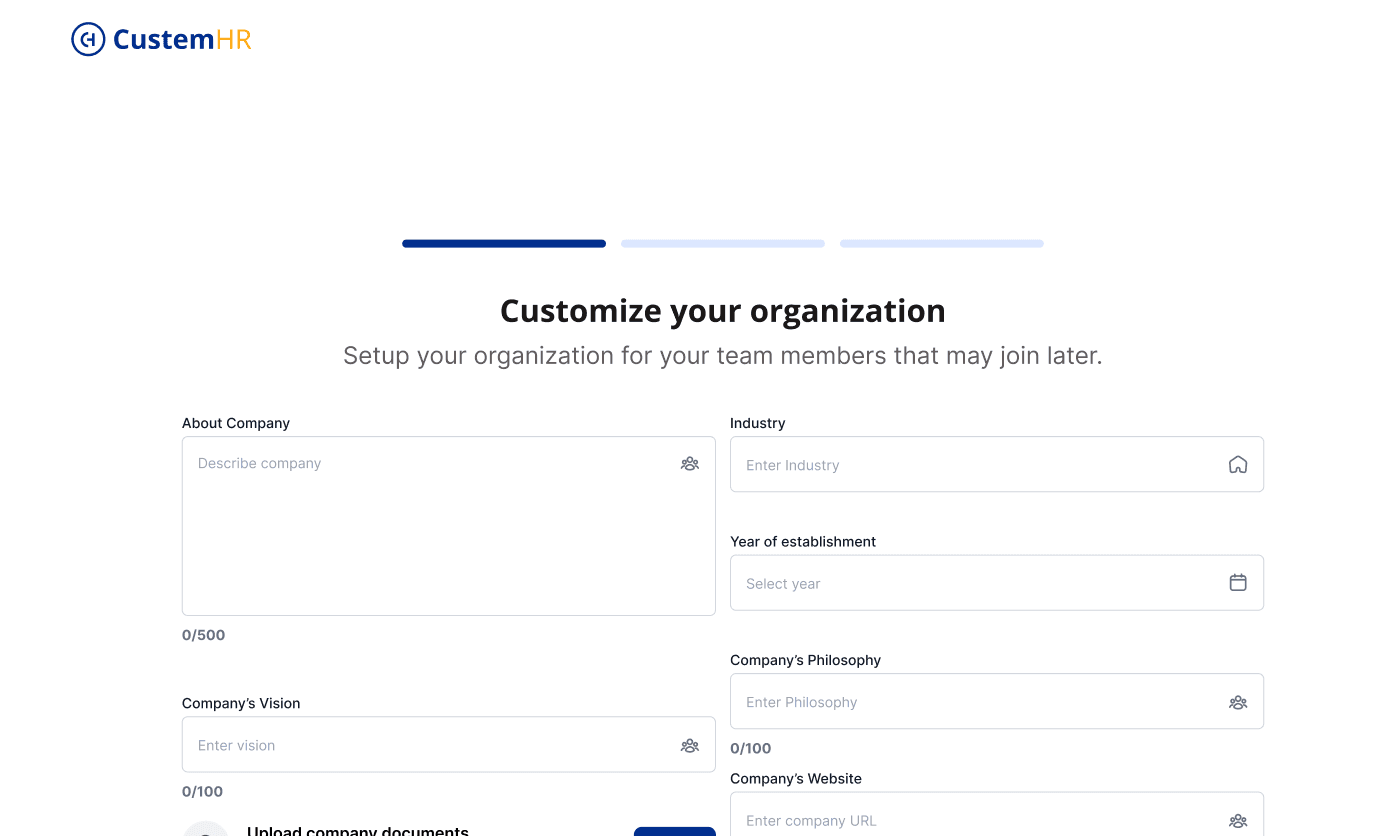Click the people icon in Vision field

[x=690, y=745]
